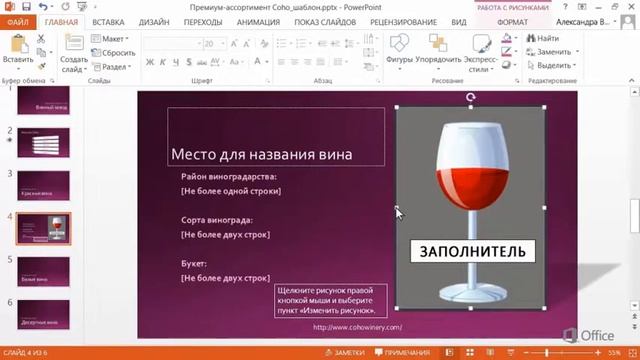Fit slide to window icon
Image resolution: width=640 pixels, height=360 pixels.
[x=632, y=353]
